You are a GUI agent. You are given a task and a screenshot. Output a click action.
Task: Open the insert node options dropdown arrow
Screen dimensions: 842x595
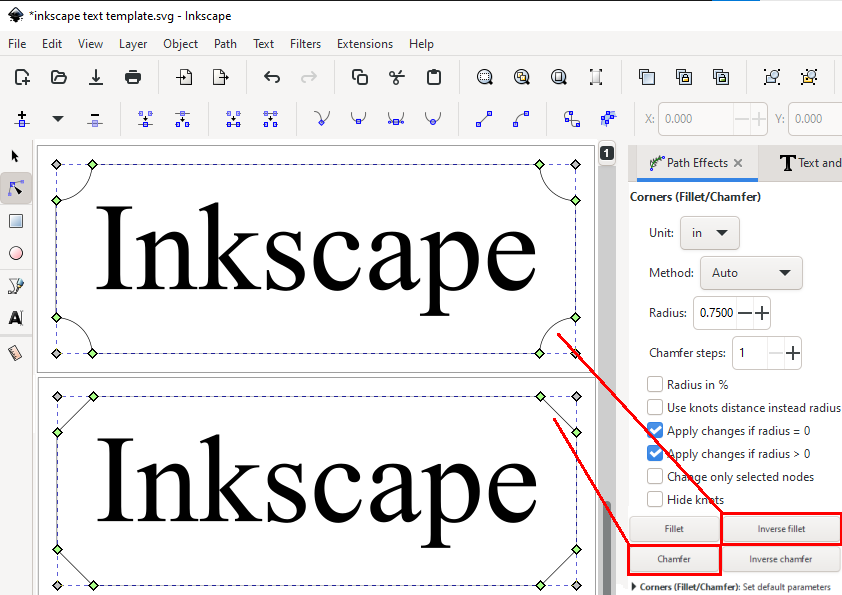58,119
